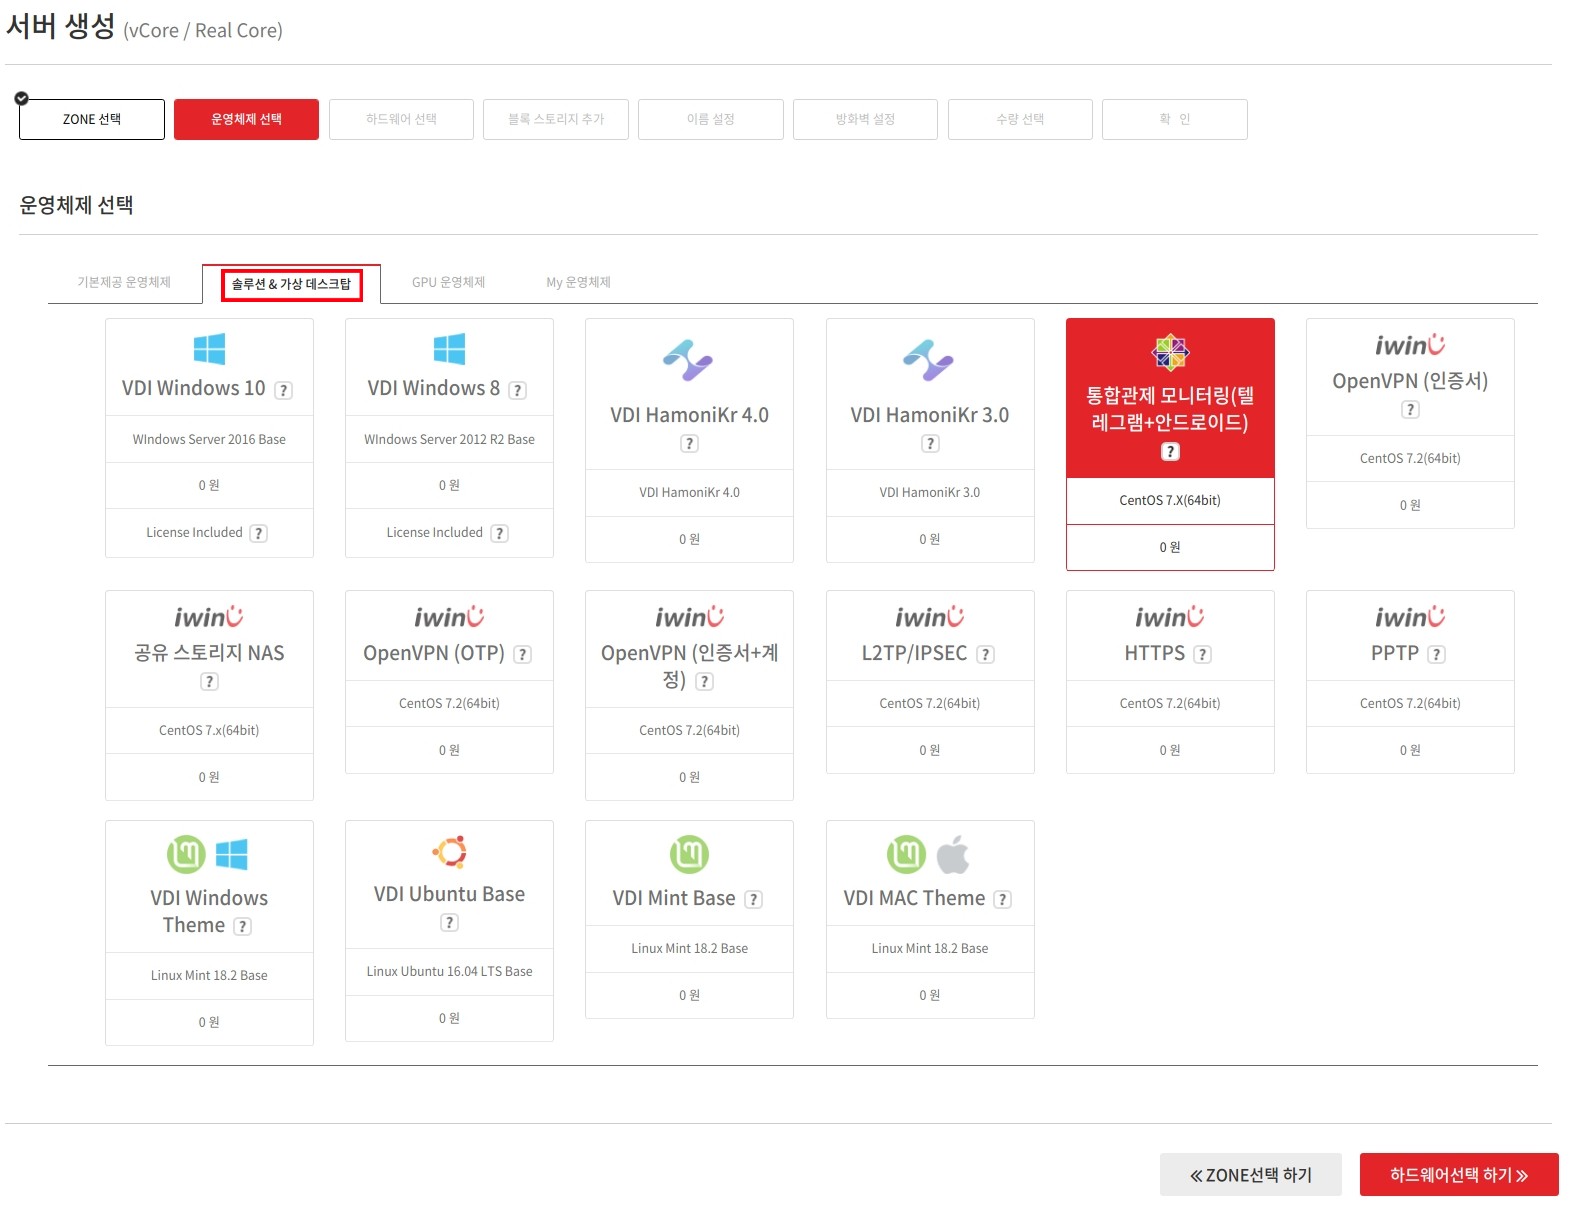This screenshot has width=1590, height=1208.
Task: Click the Windows logo on VDI Windows 10 card
Action: pos(209,349)
